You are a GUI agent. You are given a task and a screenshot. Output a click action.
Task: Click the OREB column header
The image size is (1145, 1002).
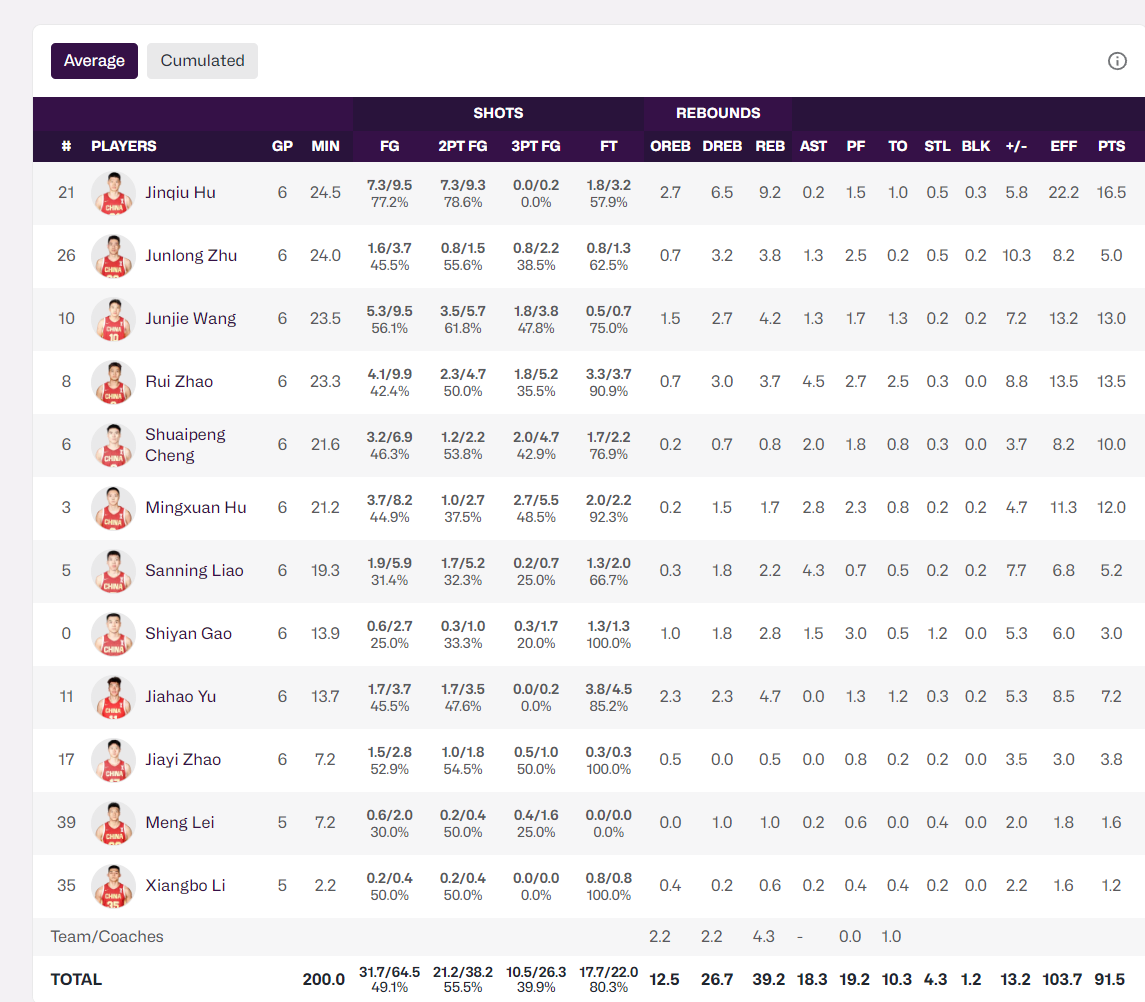(x=670, y=146)
